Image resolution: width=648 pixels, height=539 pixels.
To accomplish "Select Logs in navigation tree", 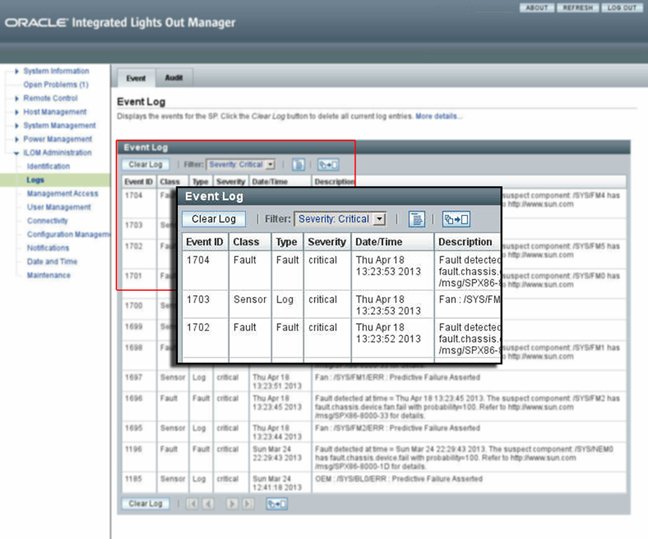I will [x=35, y=180].
